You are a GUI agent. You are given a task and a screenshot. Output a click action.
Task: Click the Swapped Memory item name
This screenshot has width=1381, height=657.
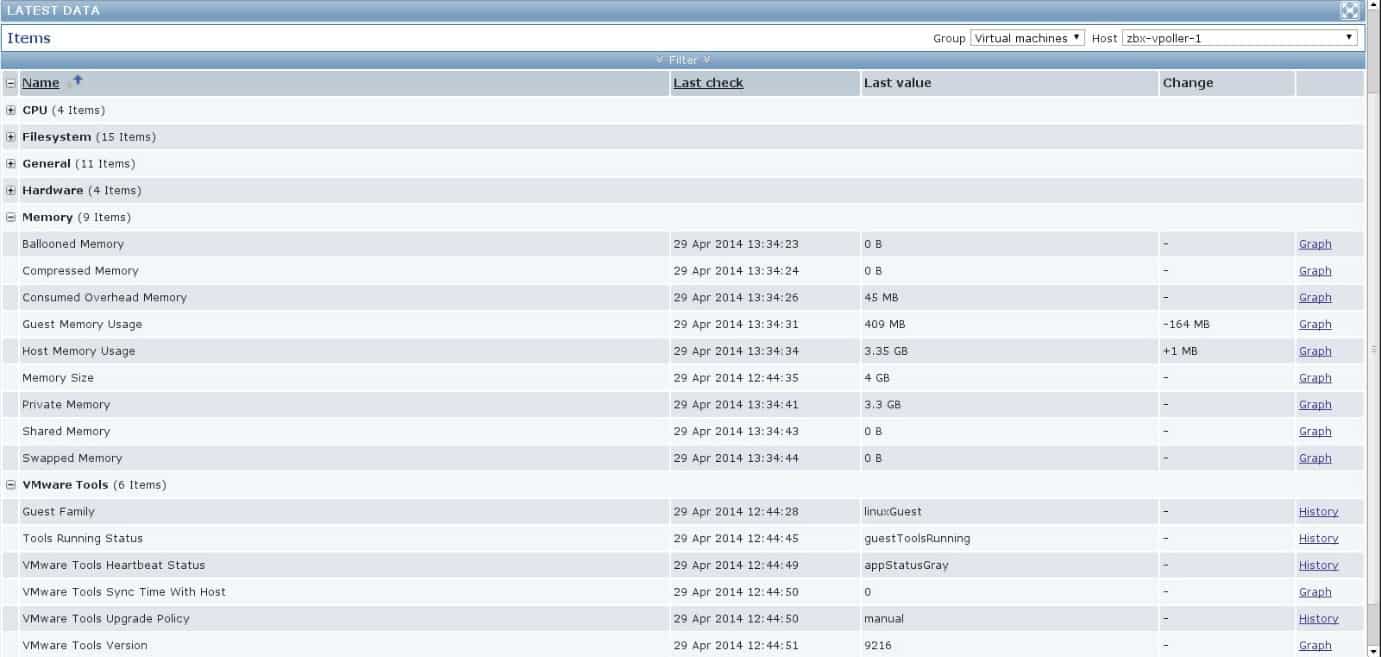point(72,458)
